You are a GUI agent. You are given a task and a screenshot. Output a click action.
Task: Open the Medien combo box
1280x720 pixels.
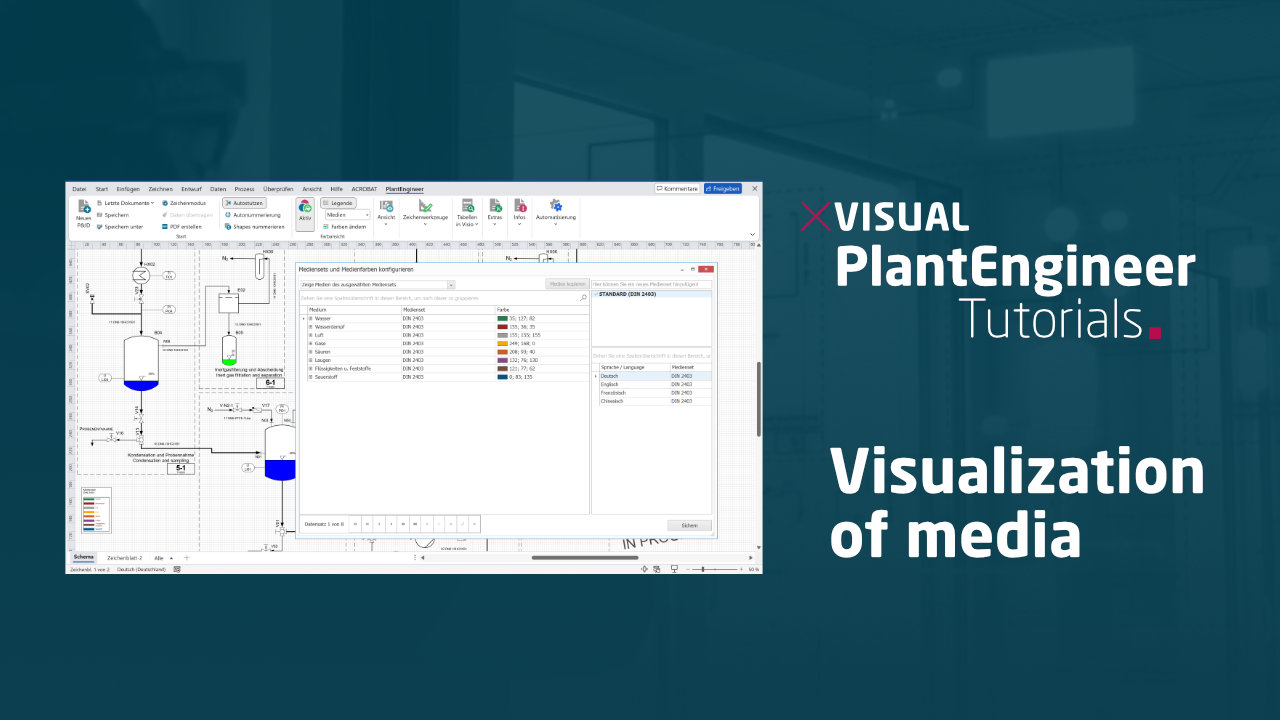[348, 215]
